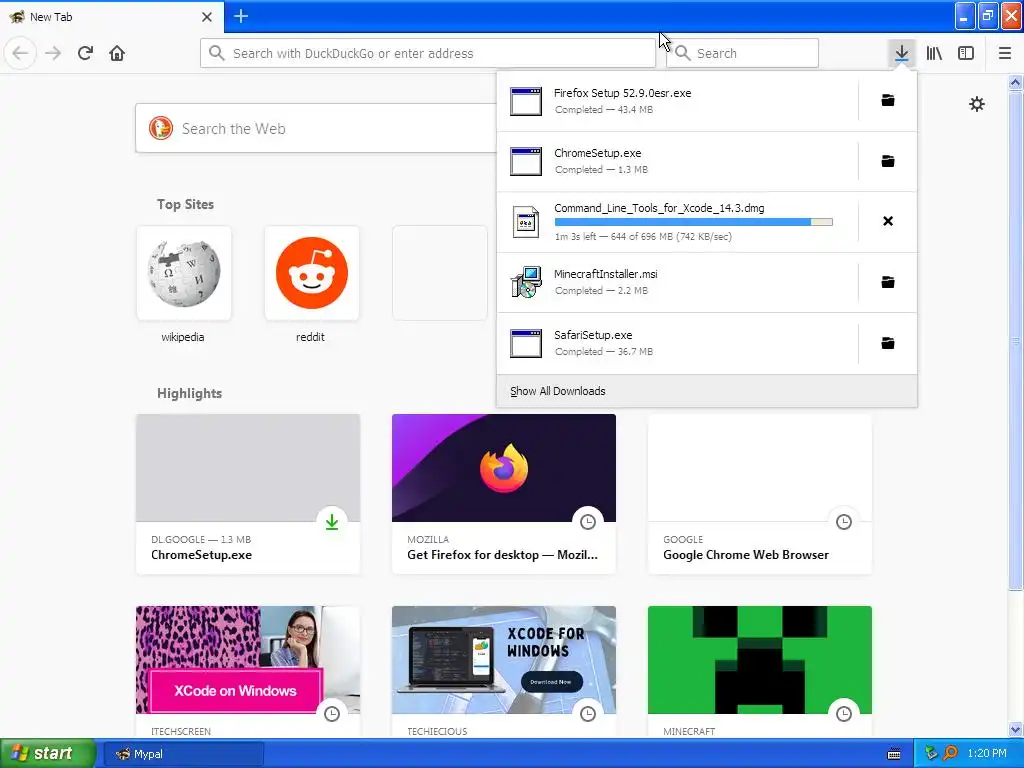Open Get Firefox for desktop highlight
The image size is (1024, 768).
pyautogui.click(x=504, y=494)
